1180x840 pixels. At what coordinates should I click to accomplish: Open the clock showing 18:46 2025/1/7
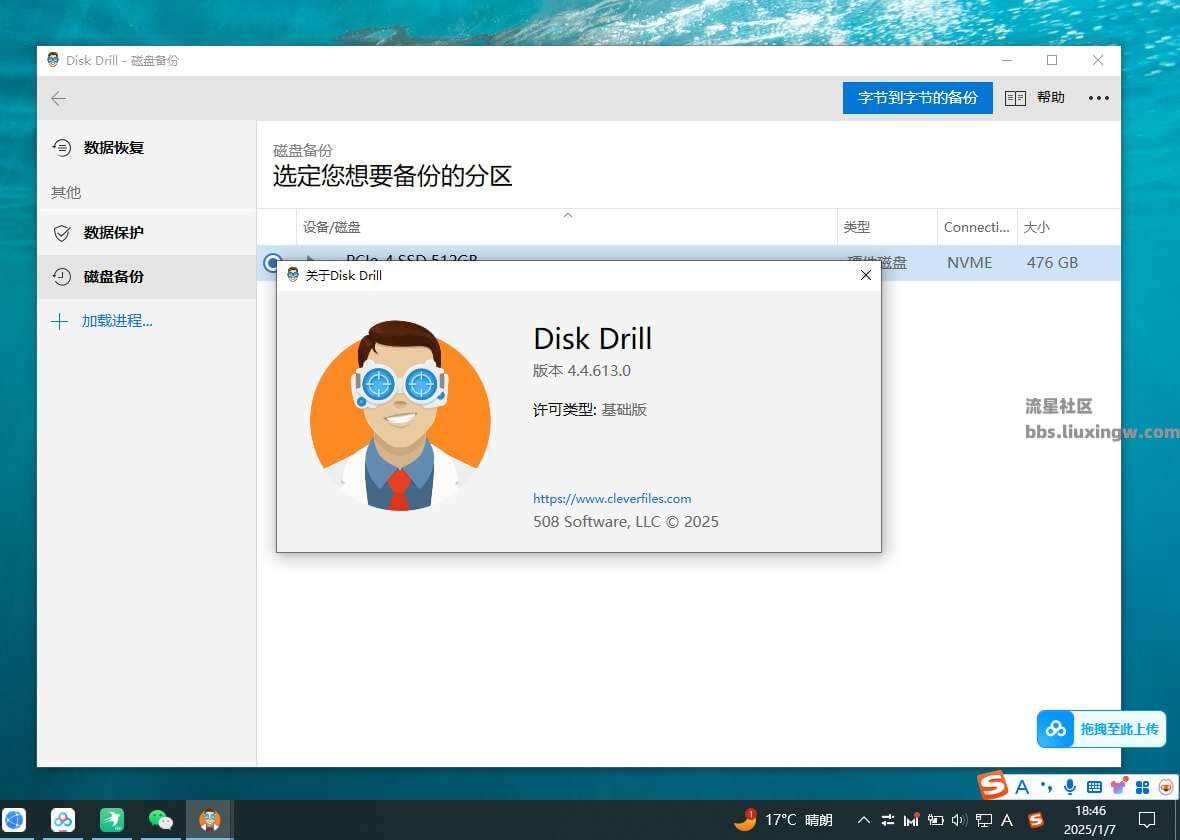[x=1090, y=820]
